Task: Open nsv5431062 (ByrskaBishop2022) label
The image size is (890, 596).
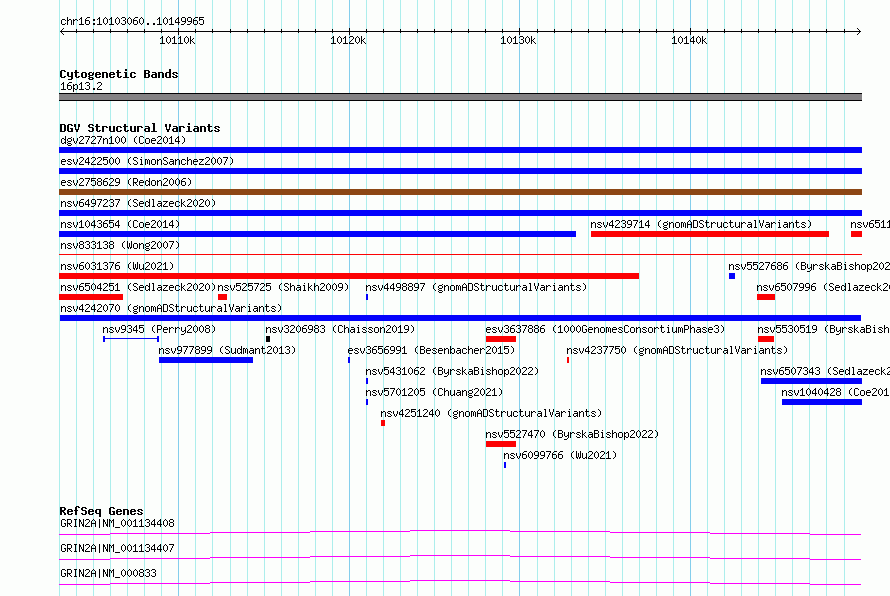Action: pos(452,371)
